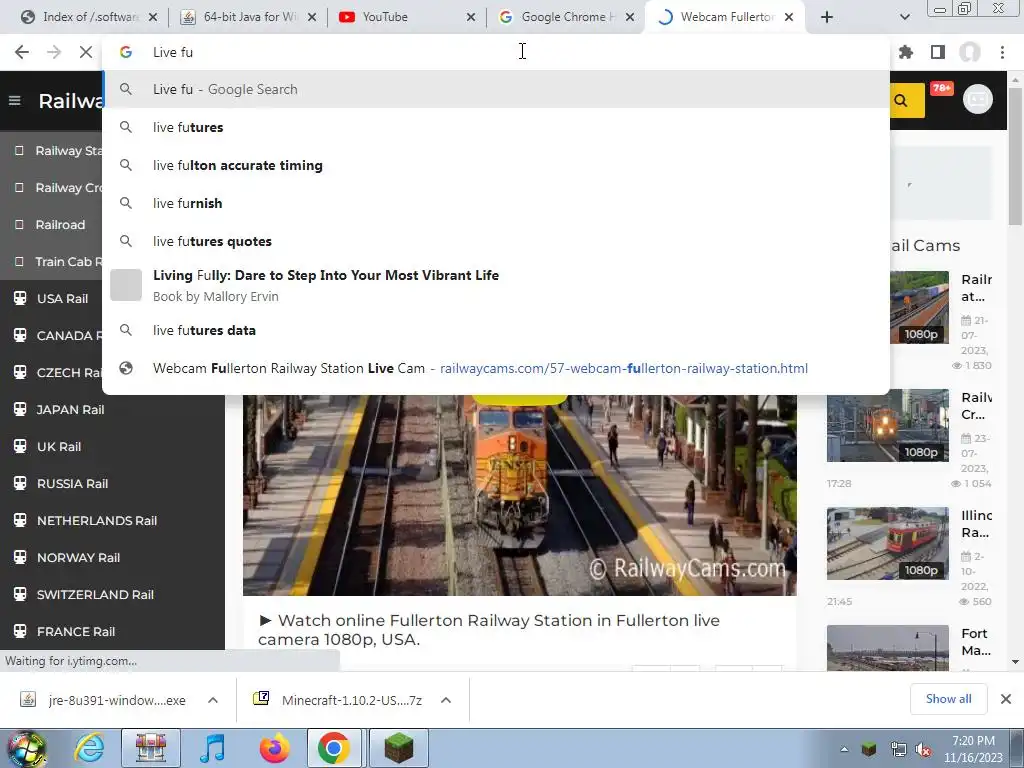Viewport: 1024px width, 768px height.
Task: Click Show all downloads button
Action: pos(948,699)
